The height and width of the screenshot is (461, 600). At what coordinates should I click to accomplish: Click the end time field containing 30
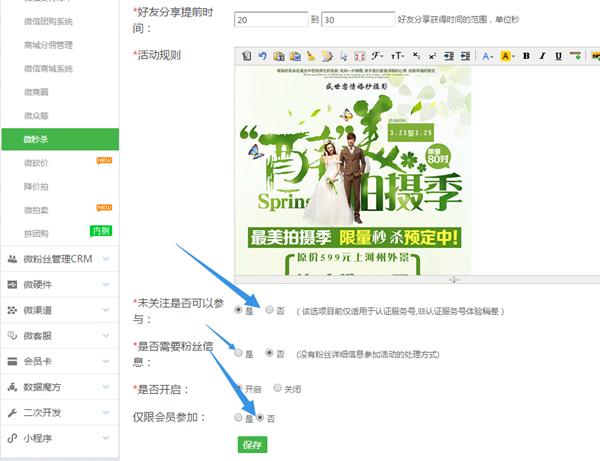point(358,20)
